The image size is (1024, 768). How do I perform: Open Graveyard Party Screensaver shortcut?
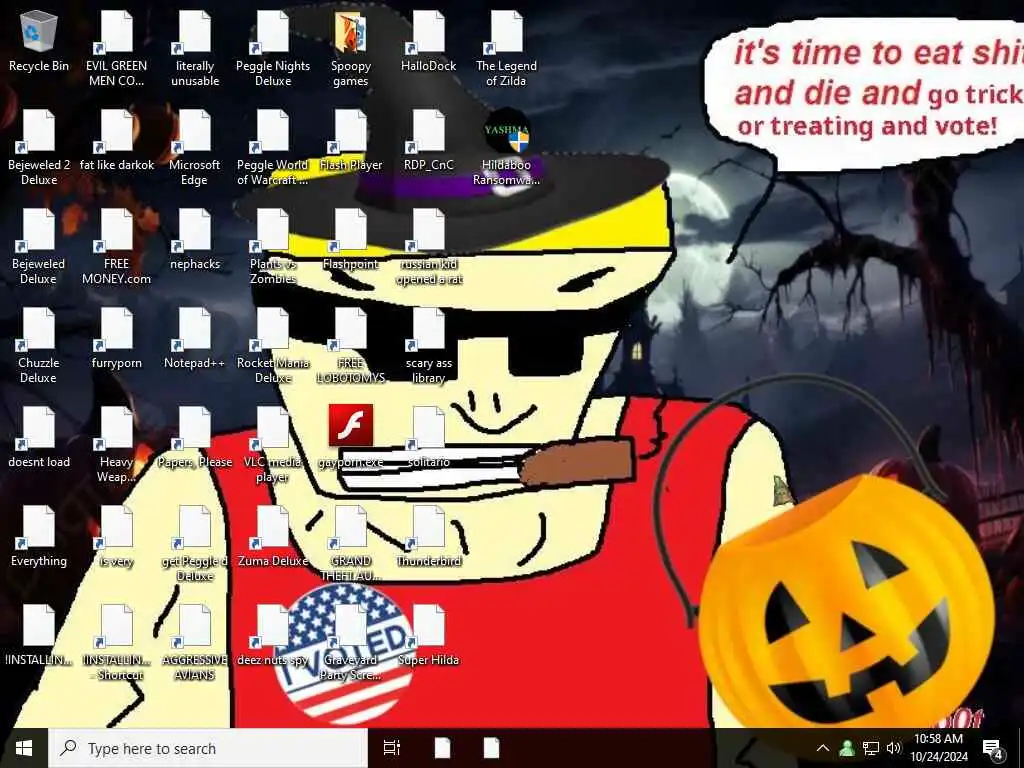coord(351,644)
